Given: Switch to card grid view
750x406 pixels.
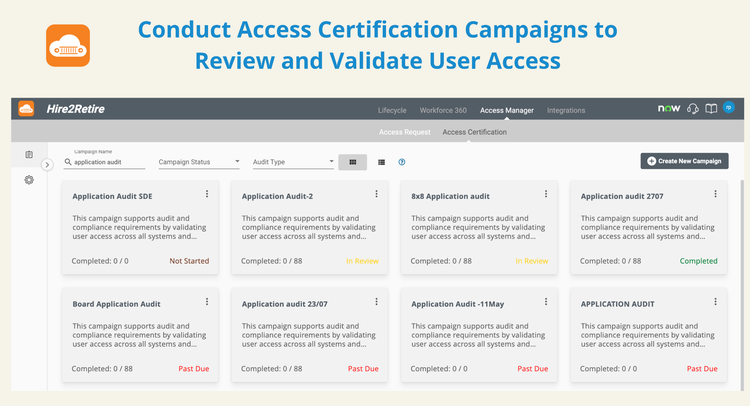Looking at the screenshot, I should click(x=353, y=162).
